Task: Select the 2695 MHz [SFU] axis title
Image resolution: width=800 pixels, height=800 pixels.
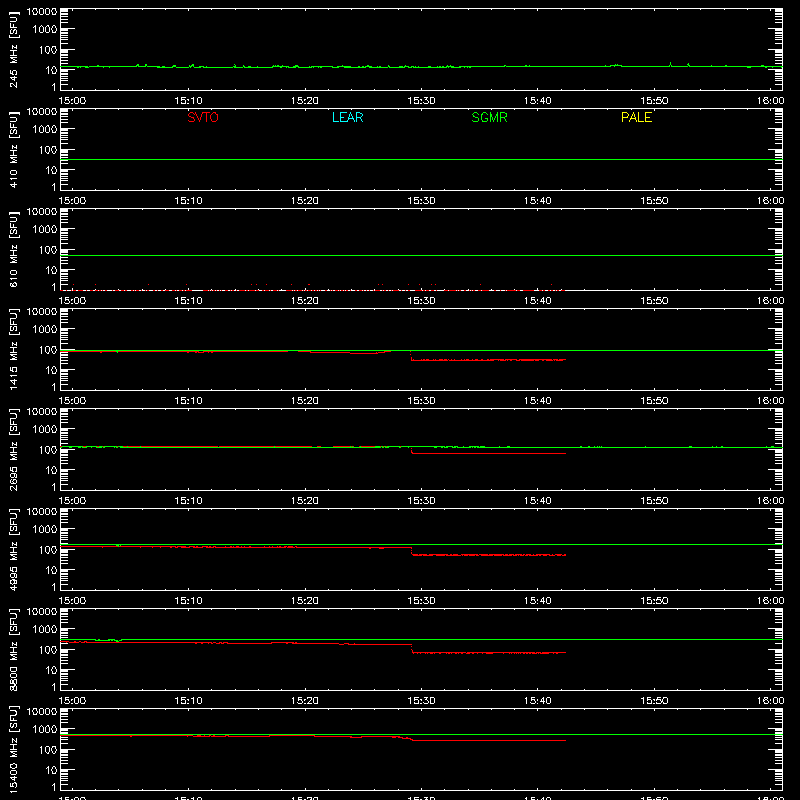Action: pos(14,449)
